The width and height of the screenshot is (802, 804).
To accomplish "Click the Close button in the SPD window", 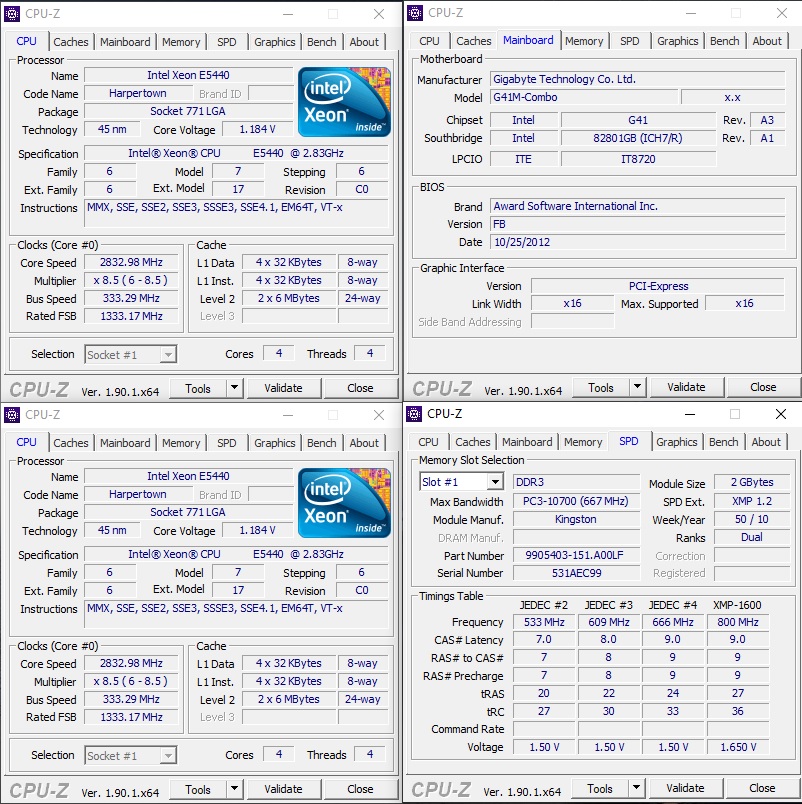I will [763, 788].
